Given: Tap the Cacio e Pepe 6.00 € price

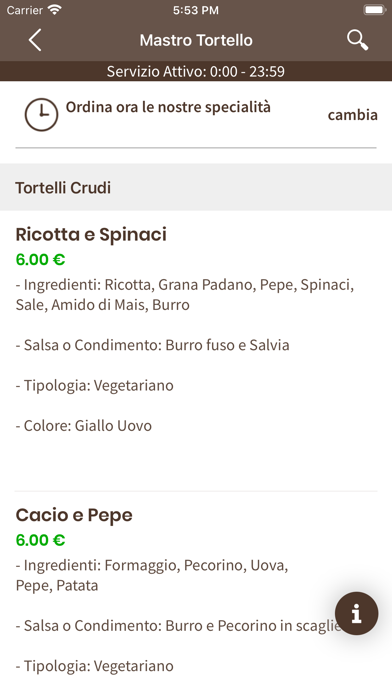Looking at the screenshot, I should pyautogui.click(x=40, y=540).
